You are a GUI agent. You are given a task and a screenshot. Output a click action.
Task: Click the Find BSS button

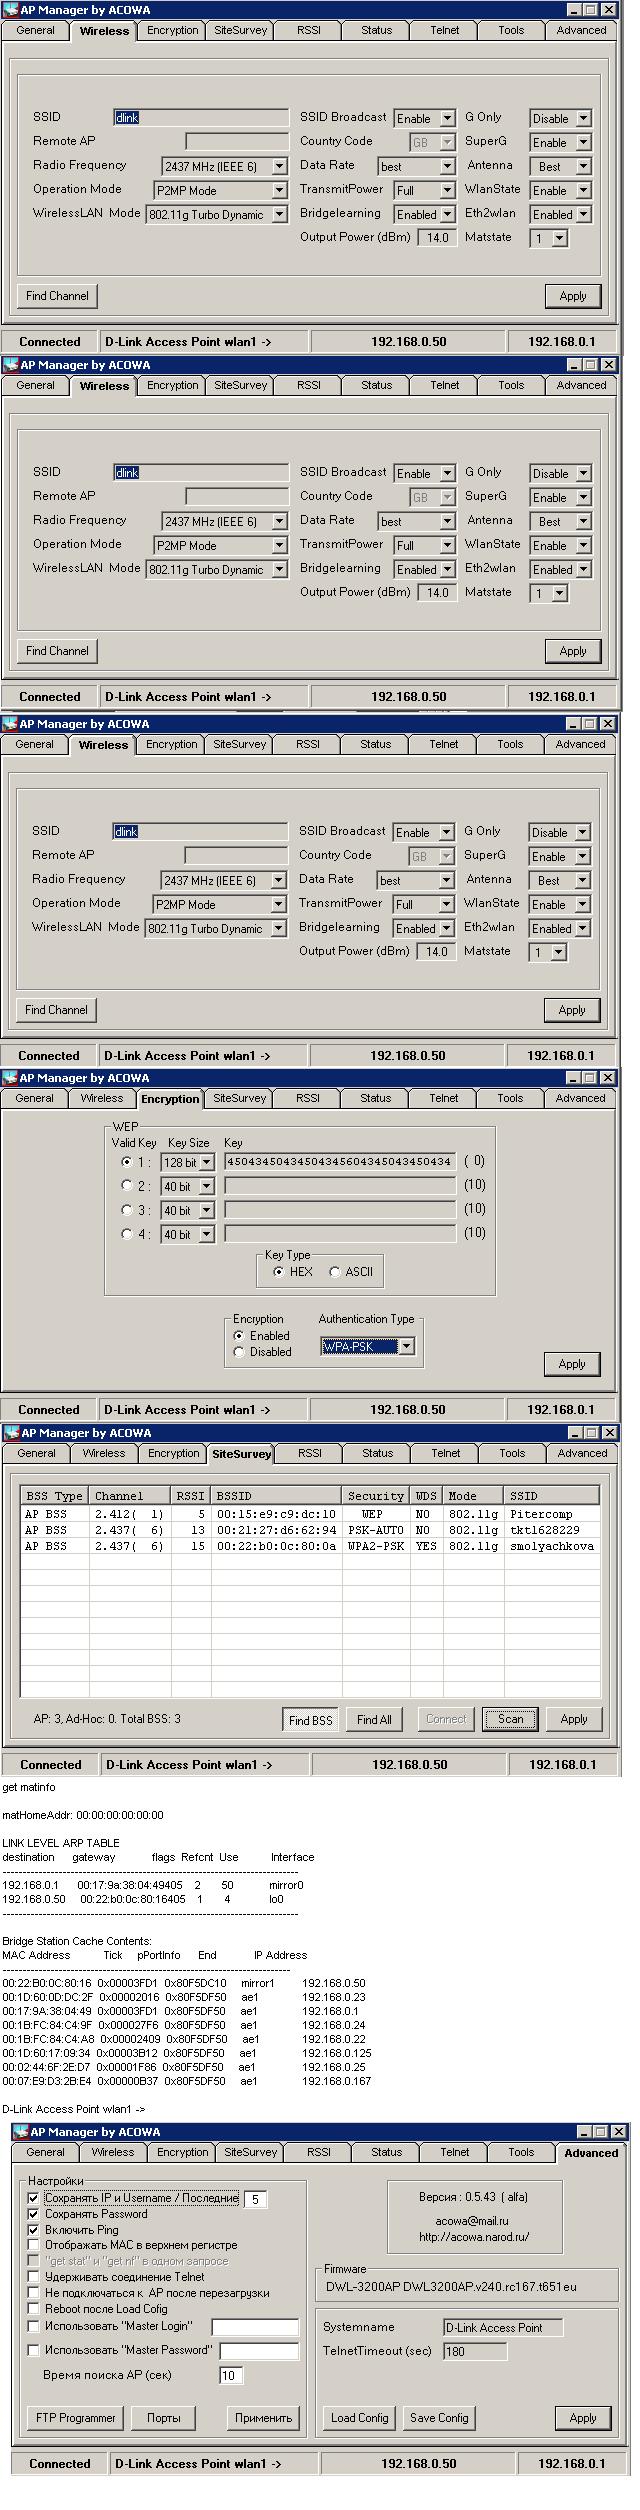(x=310, y=1720)
